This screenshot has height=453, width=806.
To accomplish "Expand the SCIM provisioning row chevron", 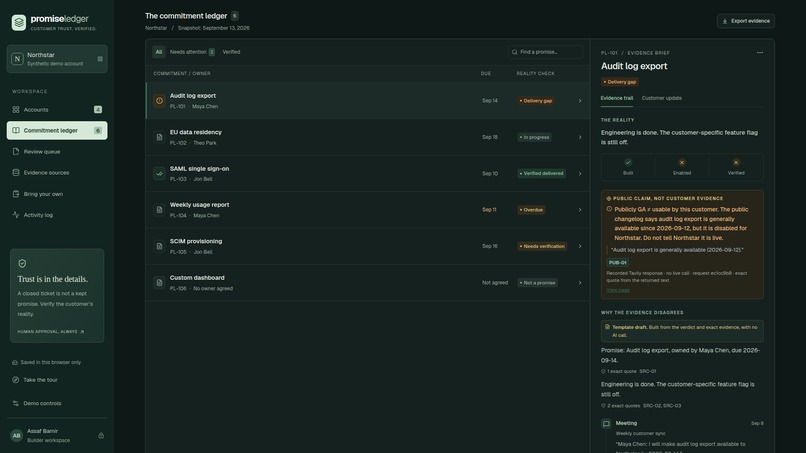I will (x=580, y=246).
